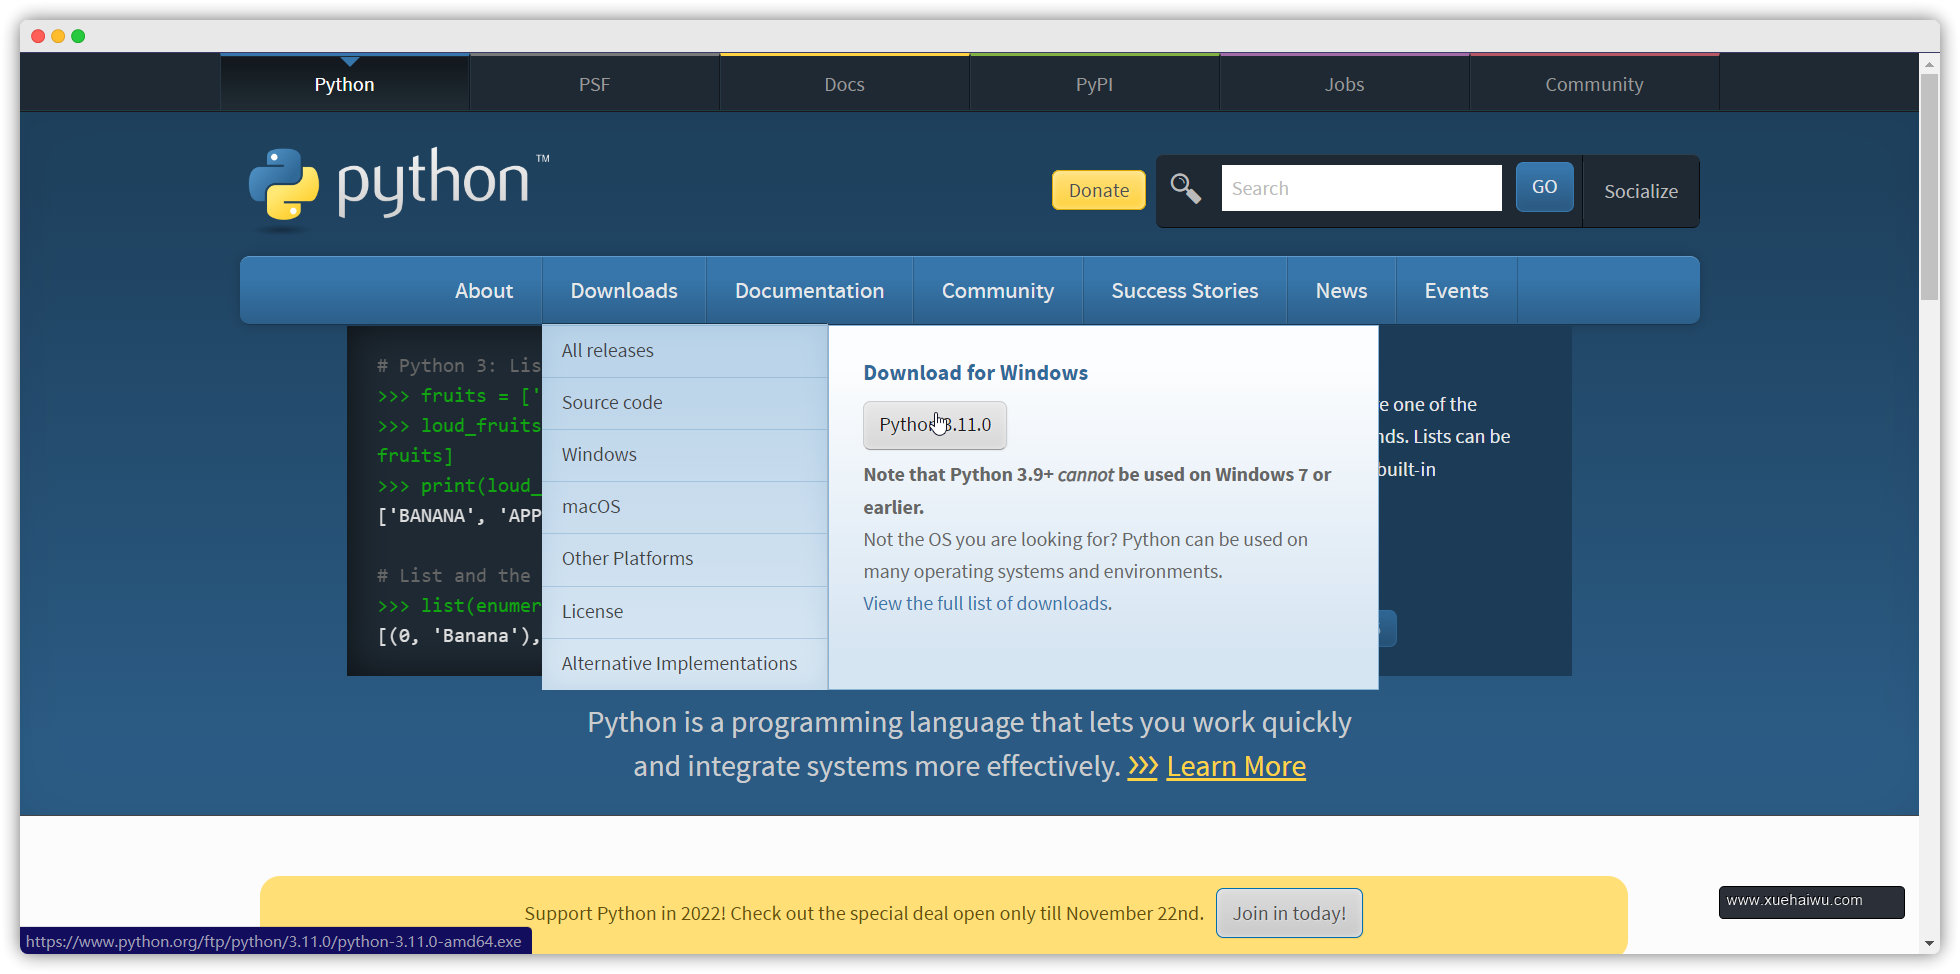This screenshot has width=1960, height=974.
Task: Click the red close window button
Action: [x=38, y=36]
